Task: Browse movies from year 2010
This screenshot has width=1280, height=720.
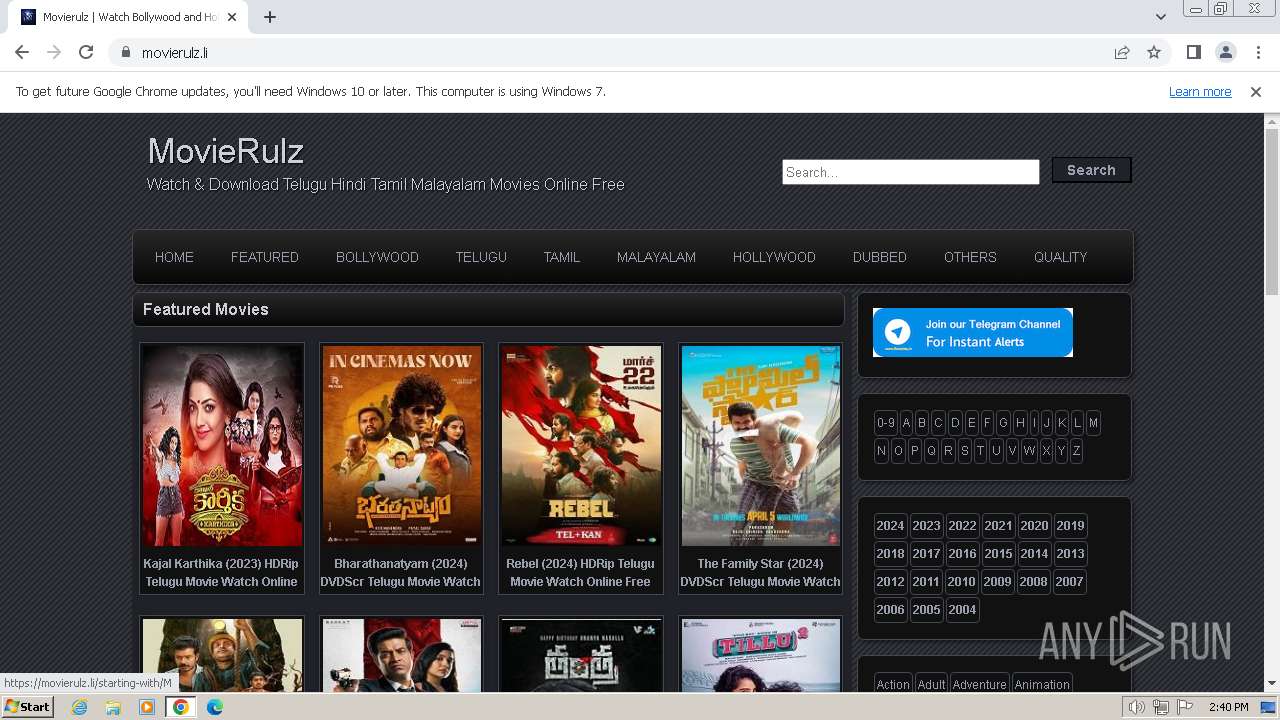Action: click(961, 582)
